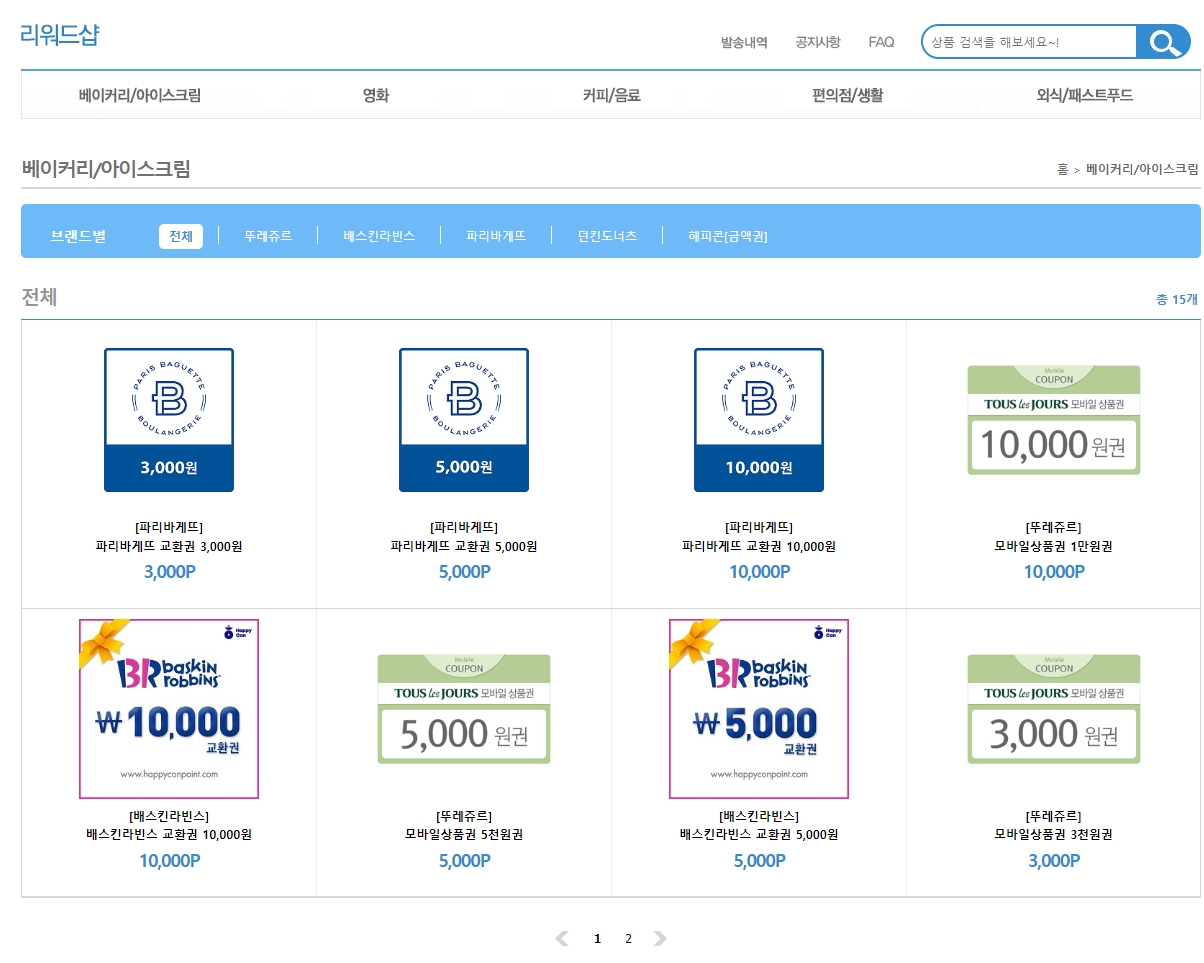Open the 베이커리/아이스크림 category menu
Screen dimensions: 1204x963
point(140,96)
